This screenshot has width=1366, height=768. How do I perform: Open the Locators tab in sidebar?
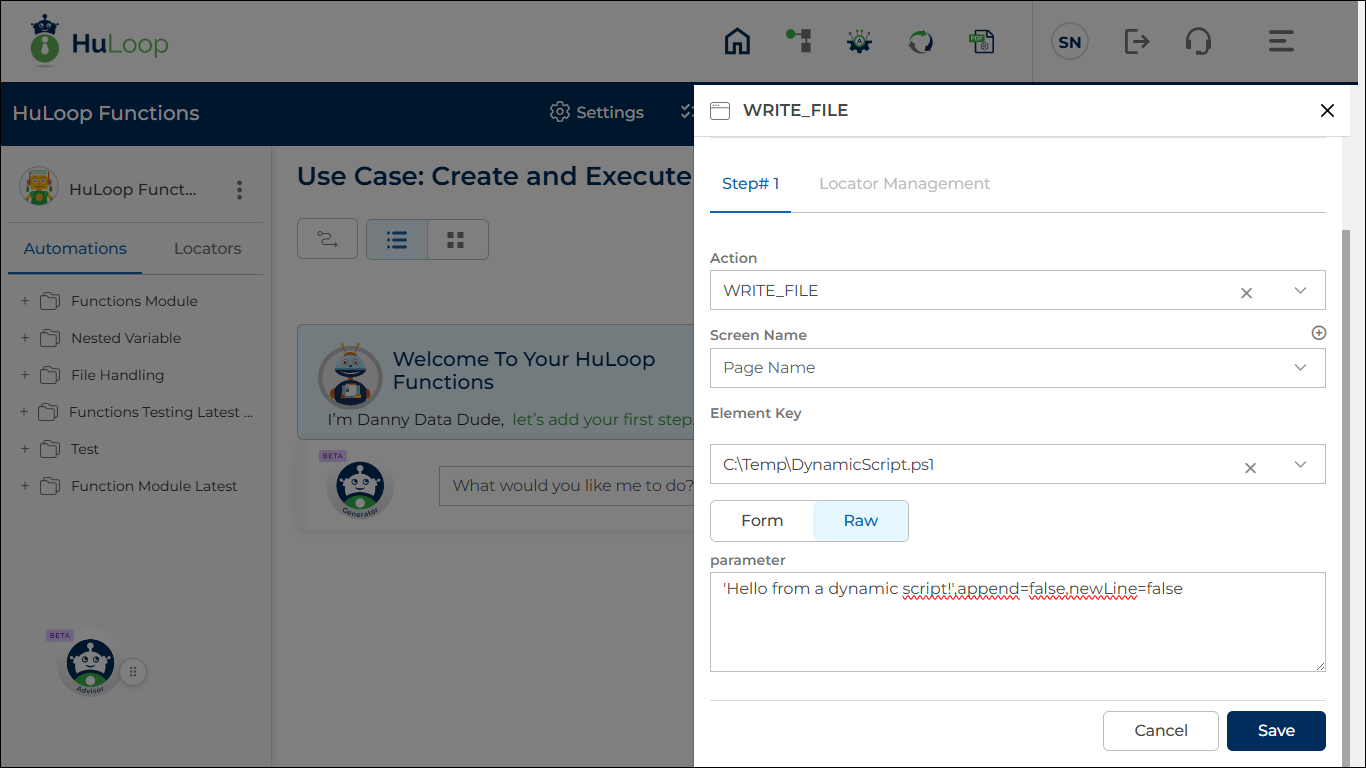click(x=207, y=249)
